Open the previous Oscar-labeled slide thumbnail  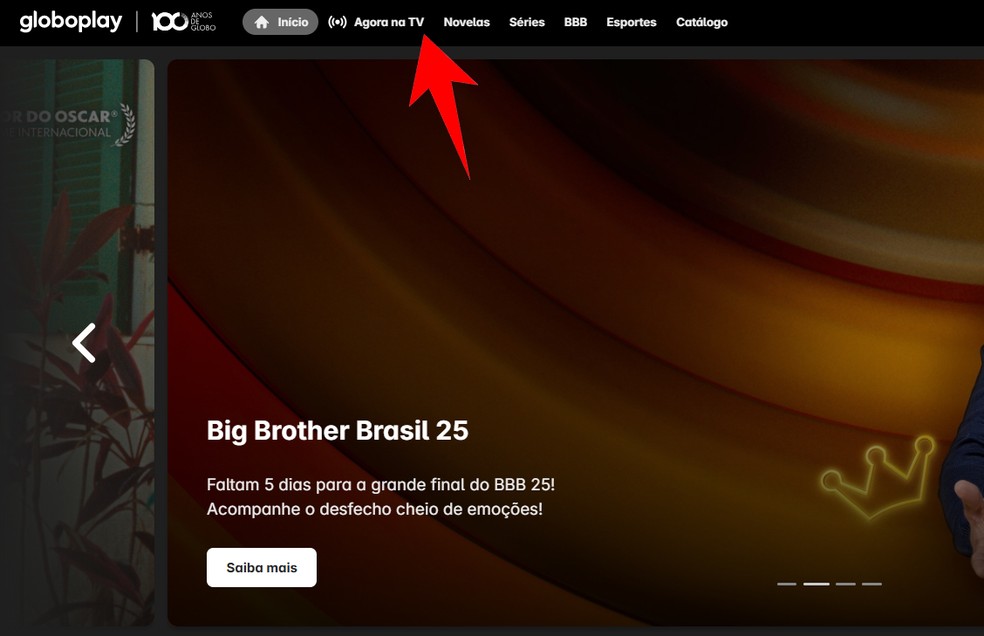pos(77,342)
